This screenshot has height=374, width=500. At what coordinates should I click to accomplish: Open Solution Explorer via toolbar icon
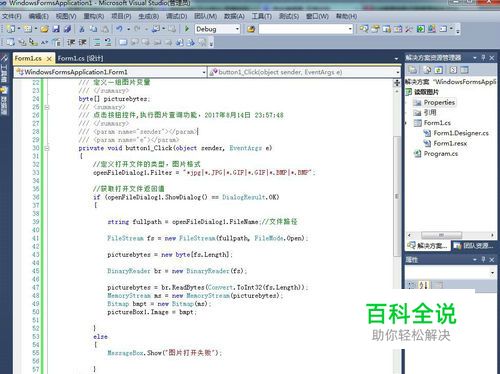point(364,29)
